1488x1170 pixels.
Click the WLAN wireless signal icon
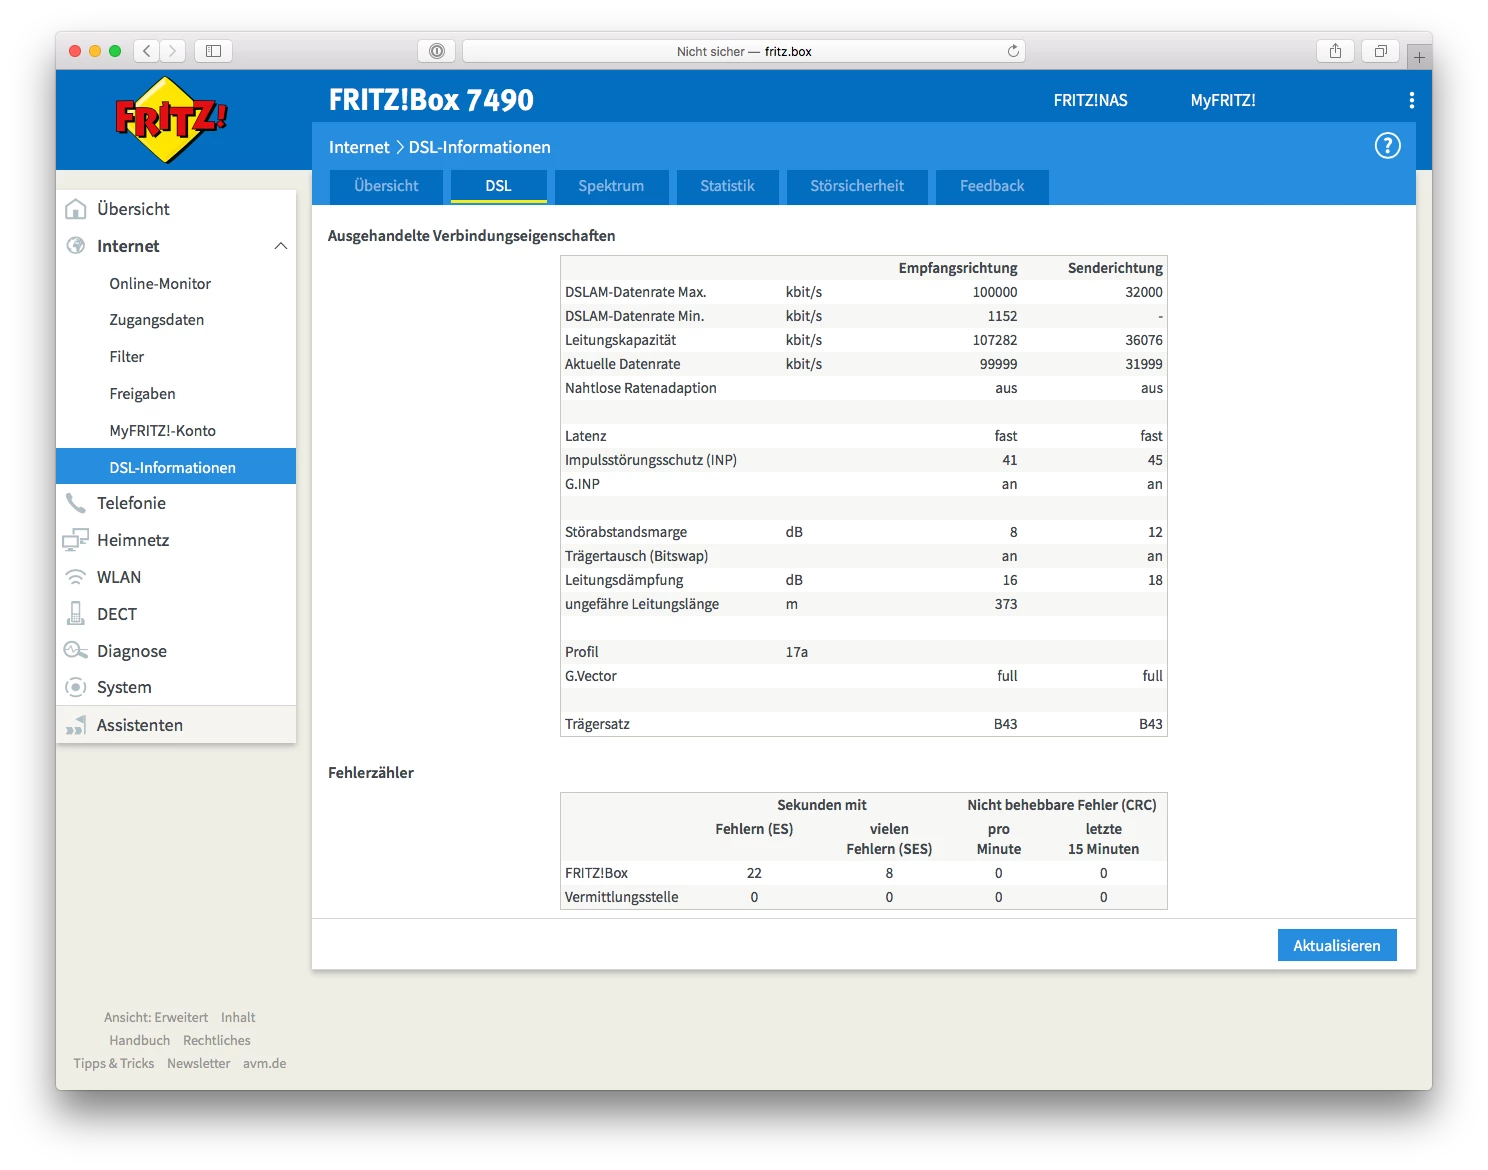point(75,577)
